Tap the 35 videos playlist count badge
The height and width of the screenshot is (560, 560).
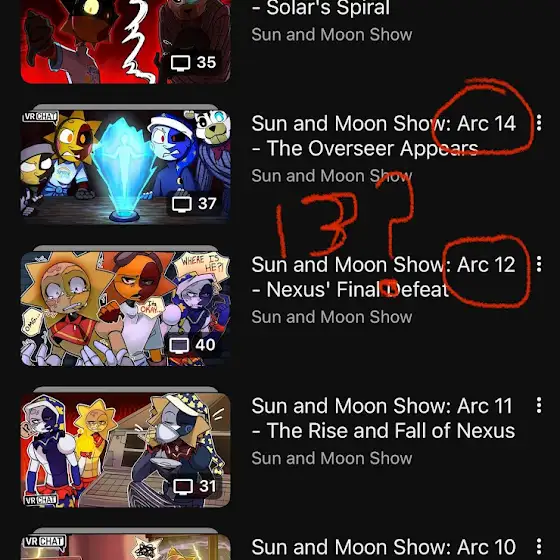194,62
